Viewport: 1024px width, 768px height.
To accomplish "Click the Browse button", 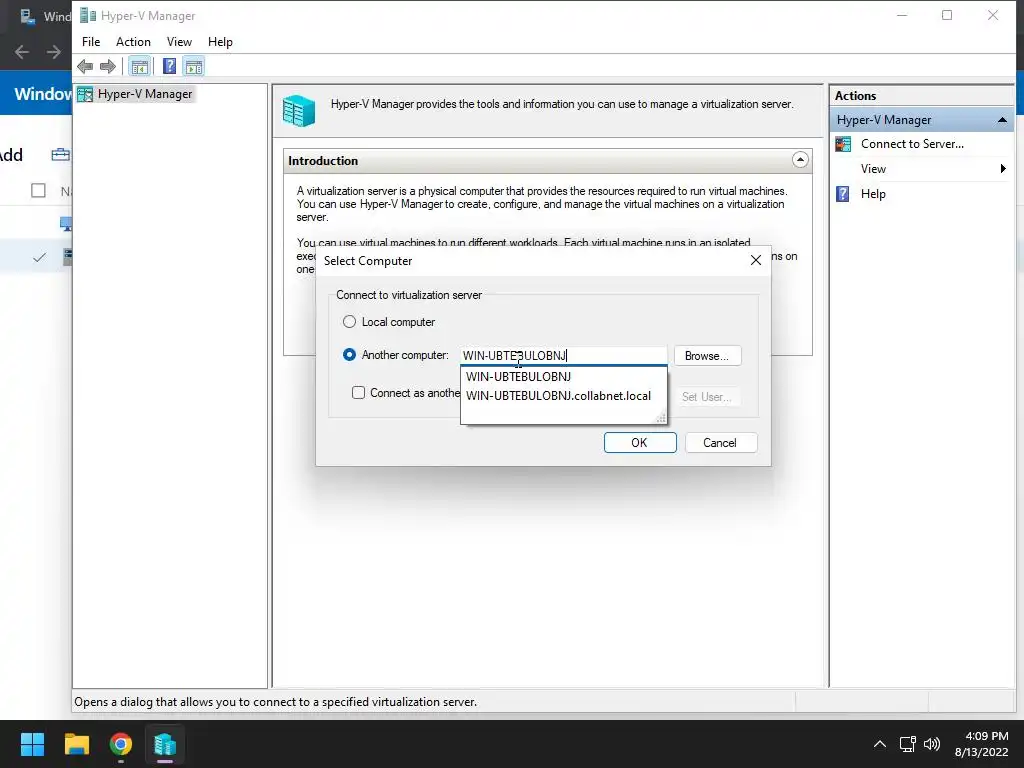I will pyautogui.click(x=707, y=356).
